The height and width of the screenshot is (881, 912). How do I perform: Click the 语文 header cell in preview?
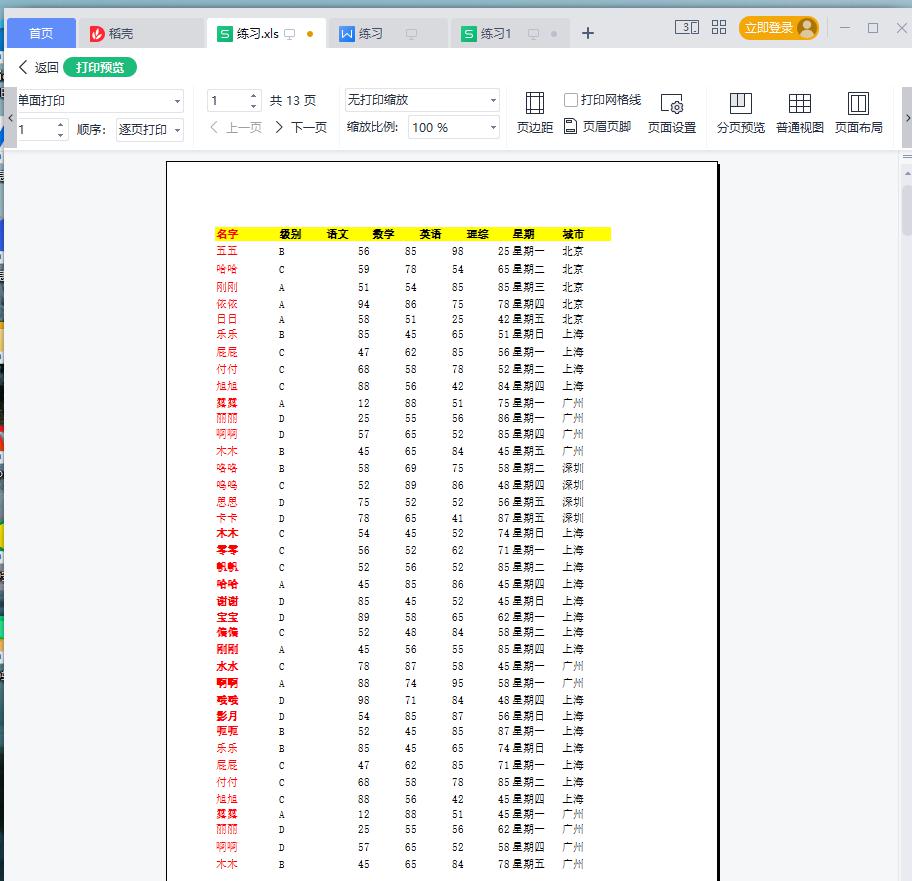[x=337, y=234]
